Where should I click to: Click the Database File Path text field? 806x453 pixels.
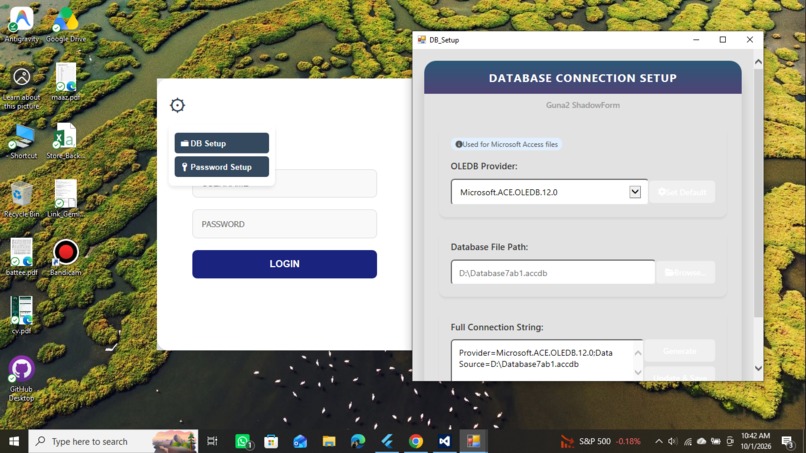(553, 273)
